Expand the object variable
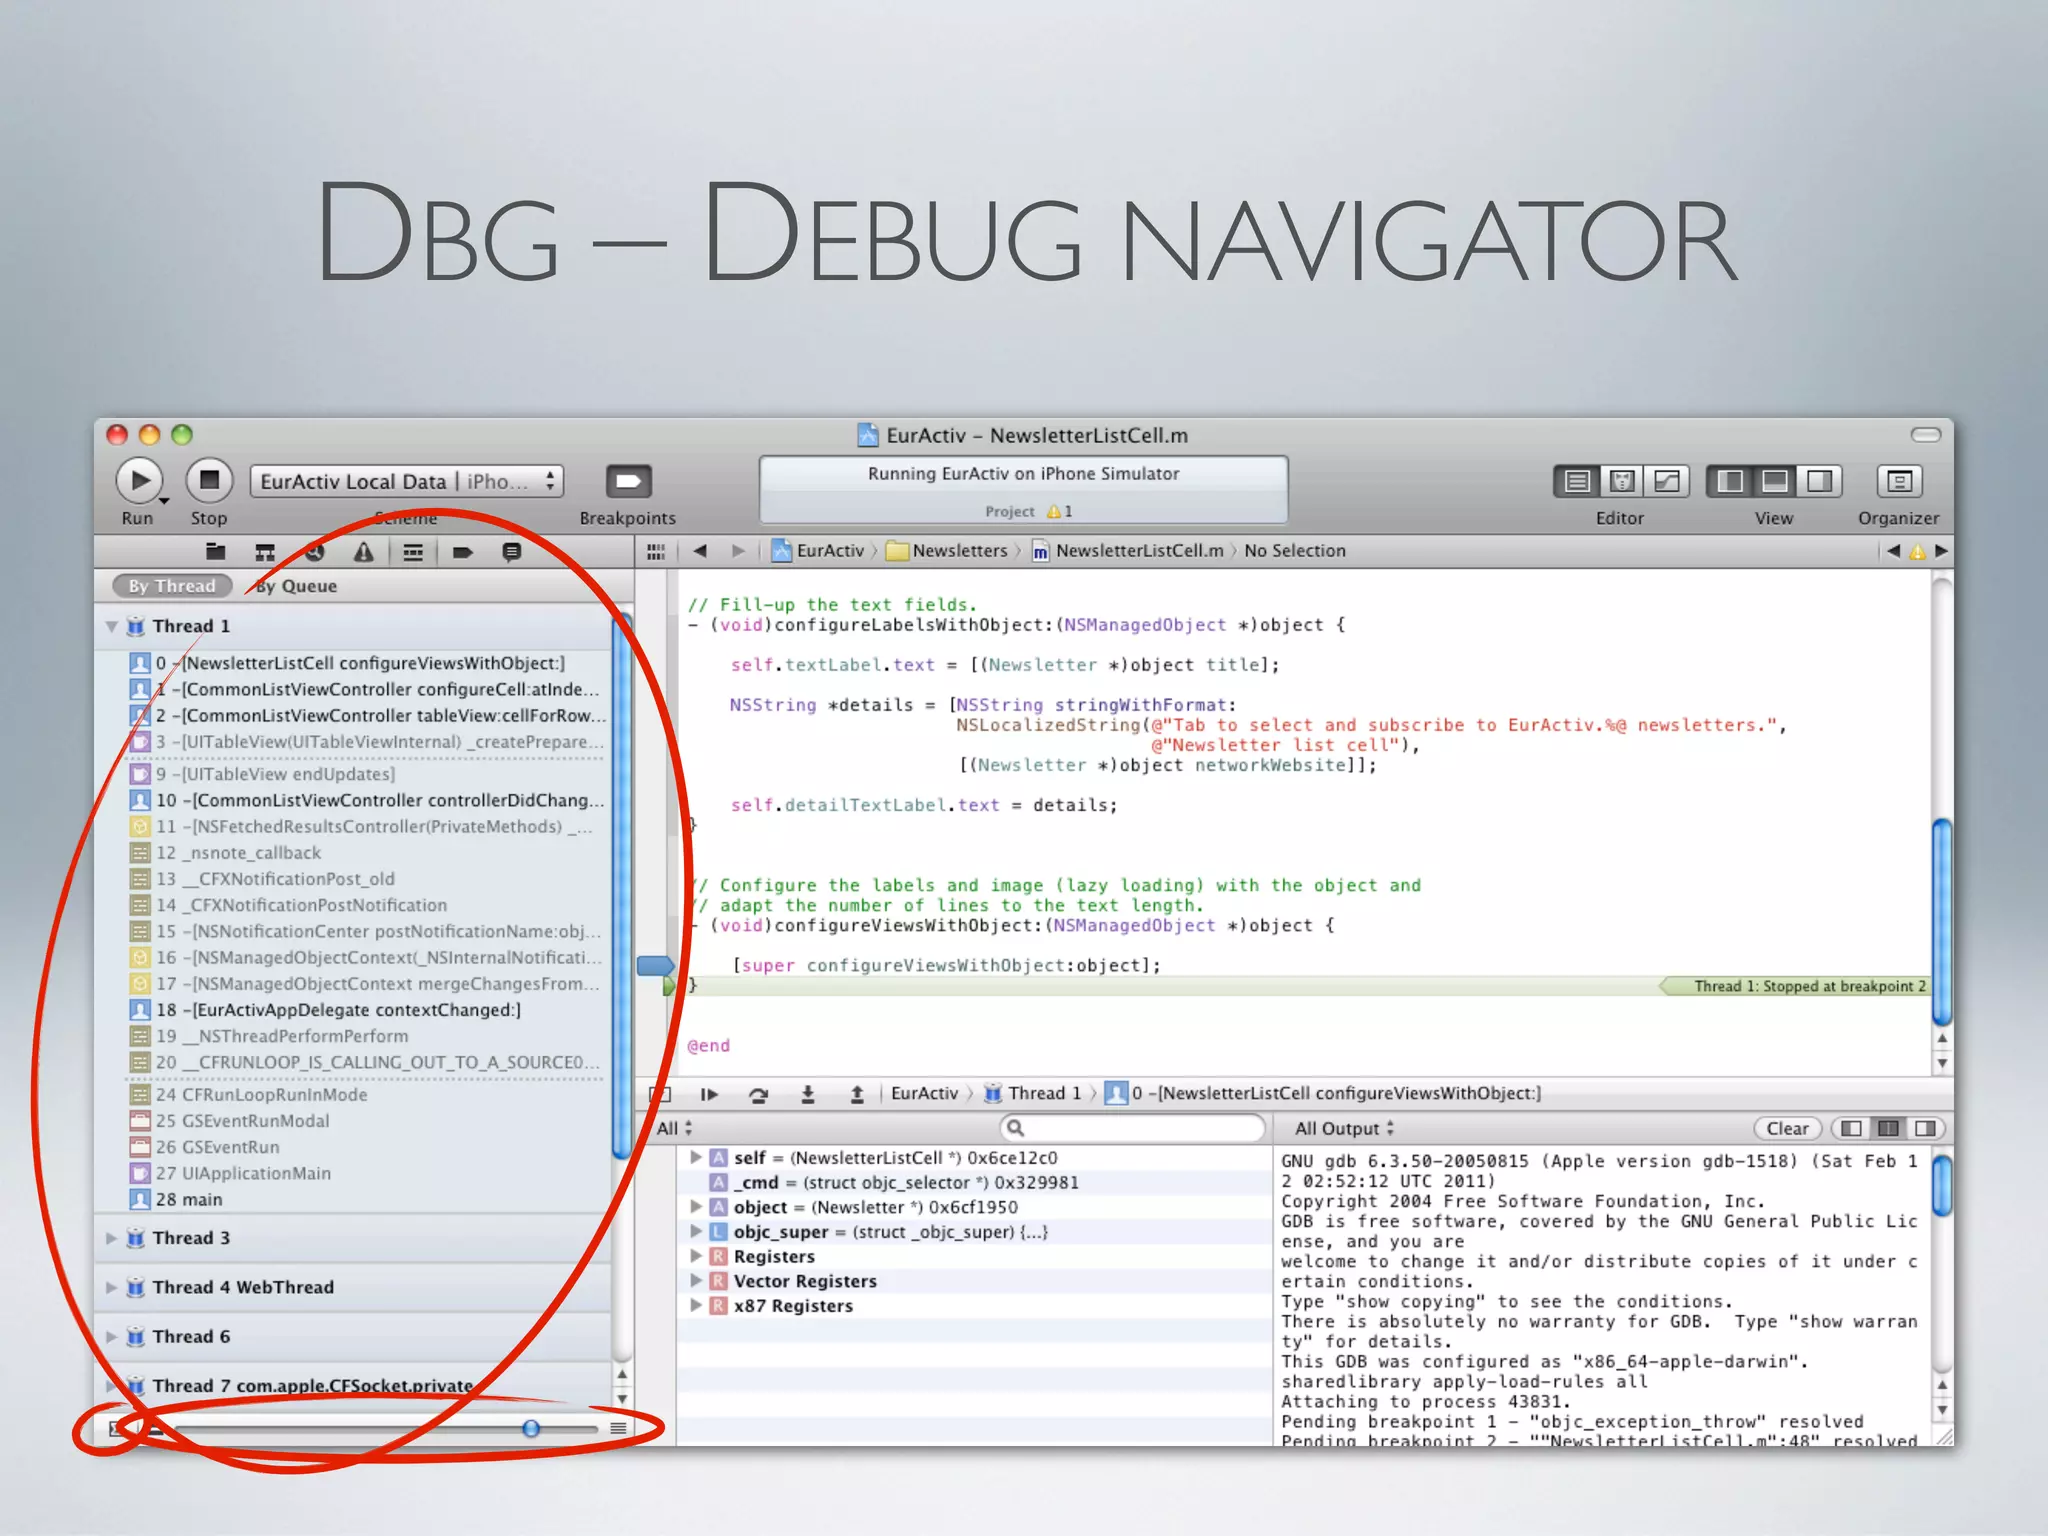The image size is (2048, 1536). pos(696,1207)
